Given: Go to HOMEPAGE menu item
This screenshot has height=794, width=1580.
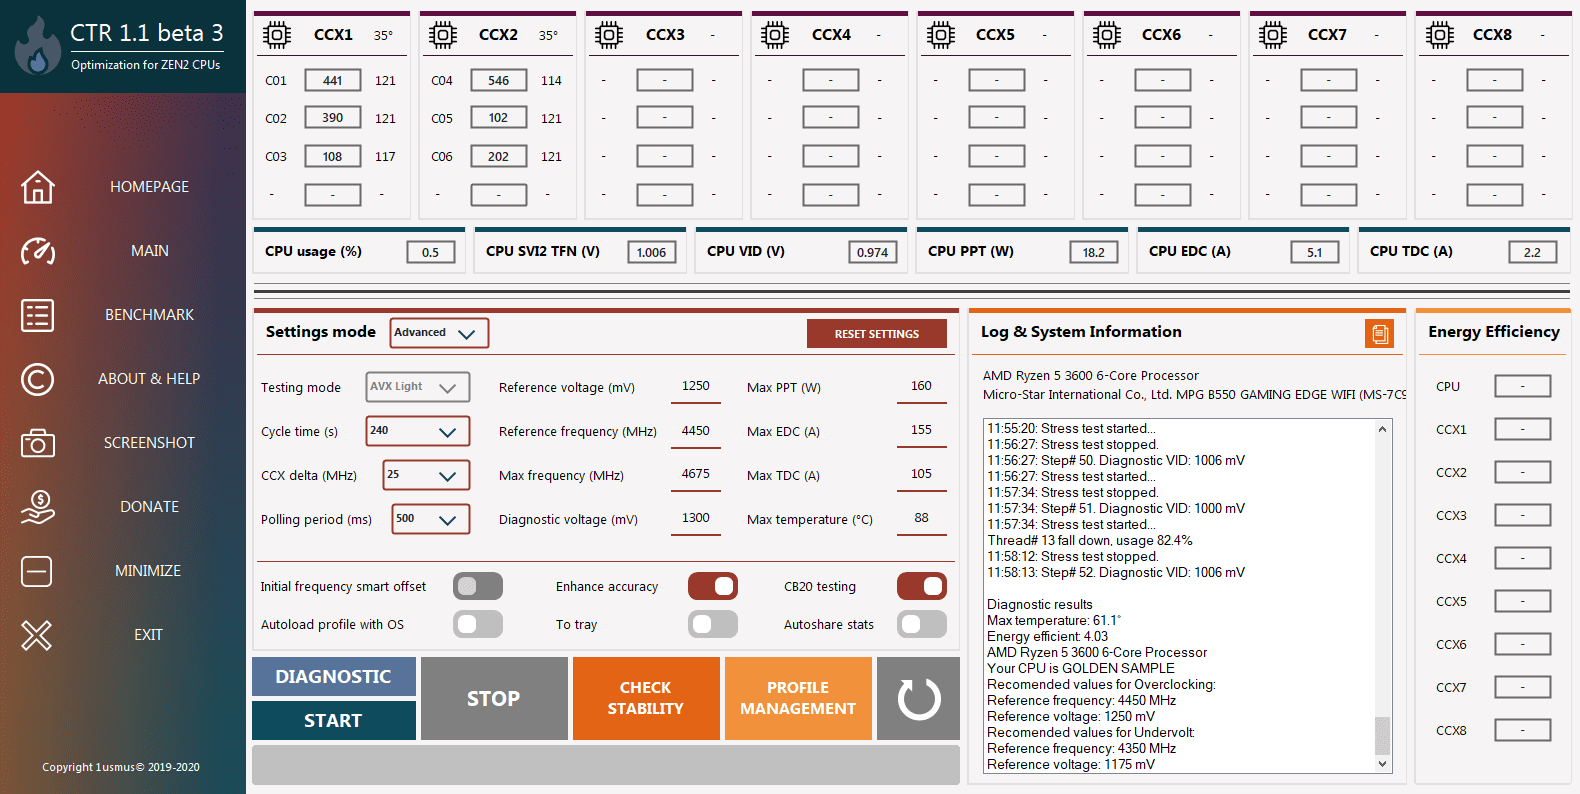Looking at the screenshot, I should tap(149, 187).
